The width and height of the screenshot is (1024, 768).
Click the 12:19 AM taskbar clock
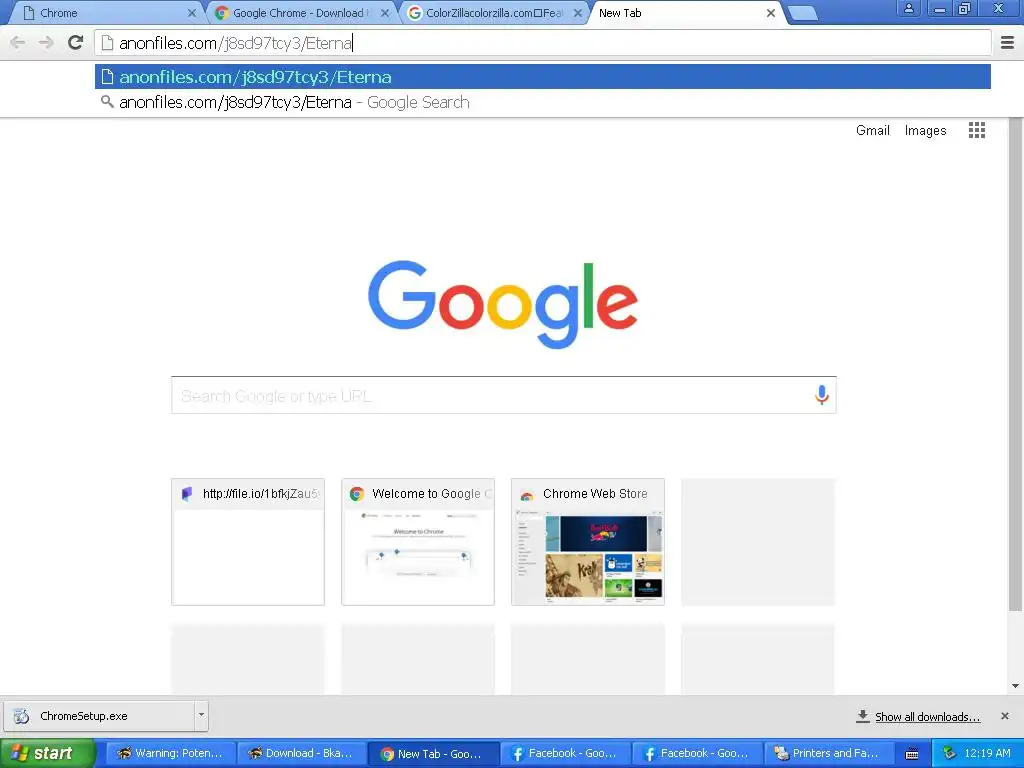987,754
